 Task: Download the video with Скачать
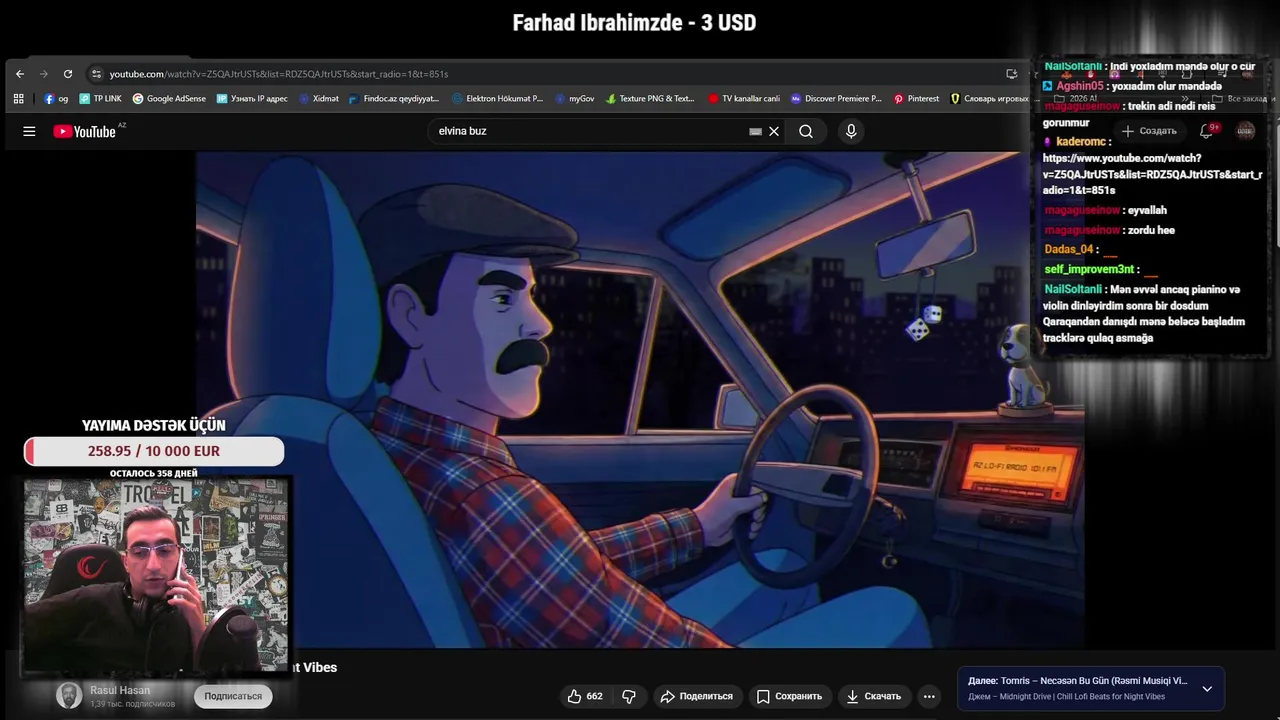874,696
